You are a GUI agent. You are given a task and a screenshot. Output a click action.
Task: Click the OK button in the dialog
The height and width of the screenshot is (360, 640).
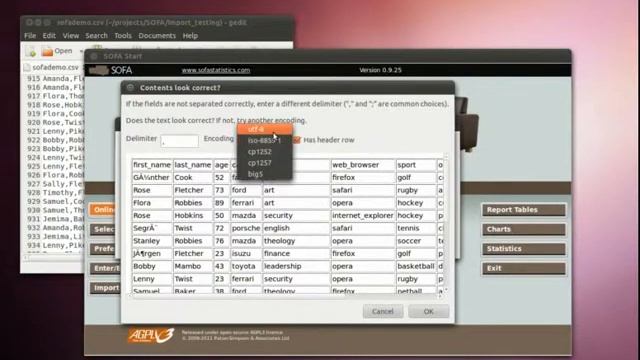tap(429, 311)
